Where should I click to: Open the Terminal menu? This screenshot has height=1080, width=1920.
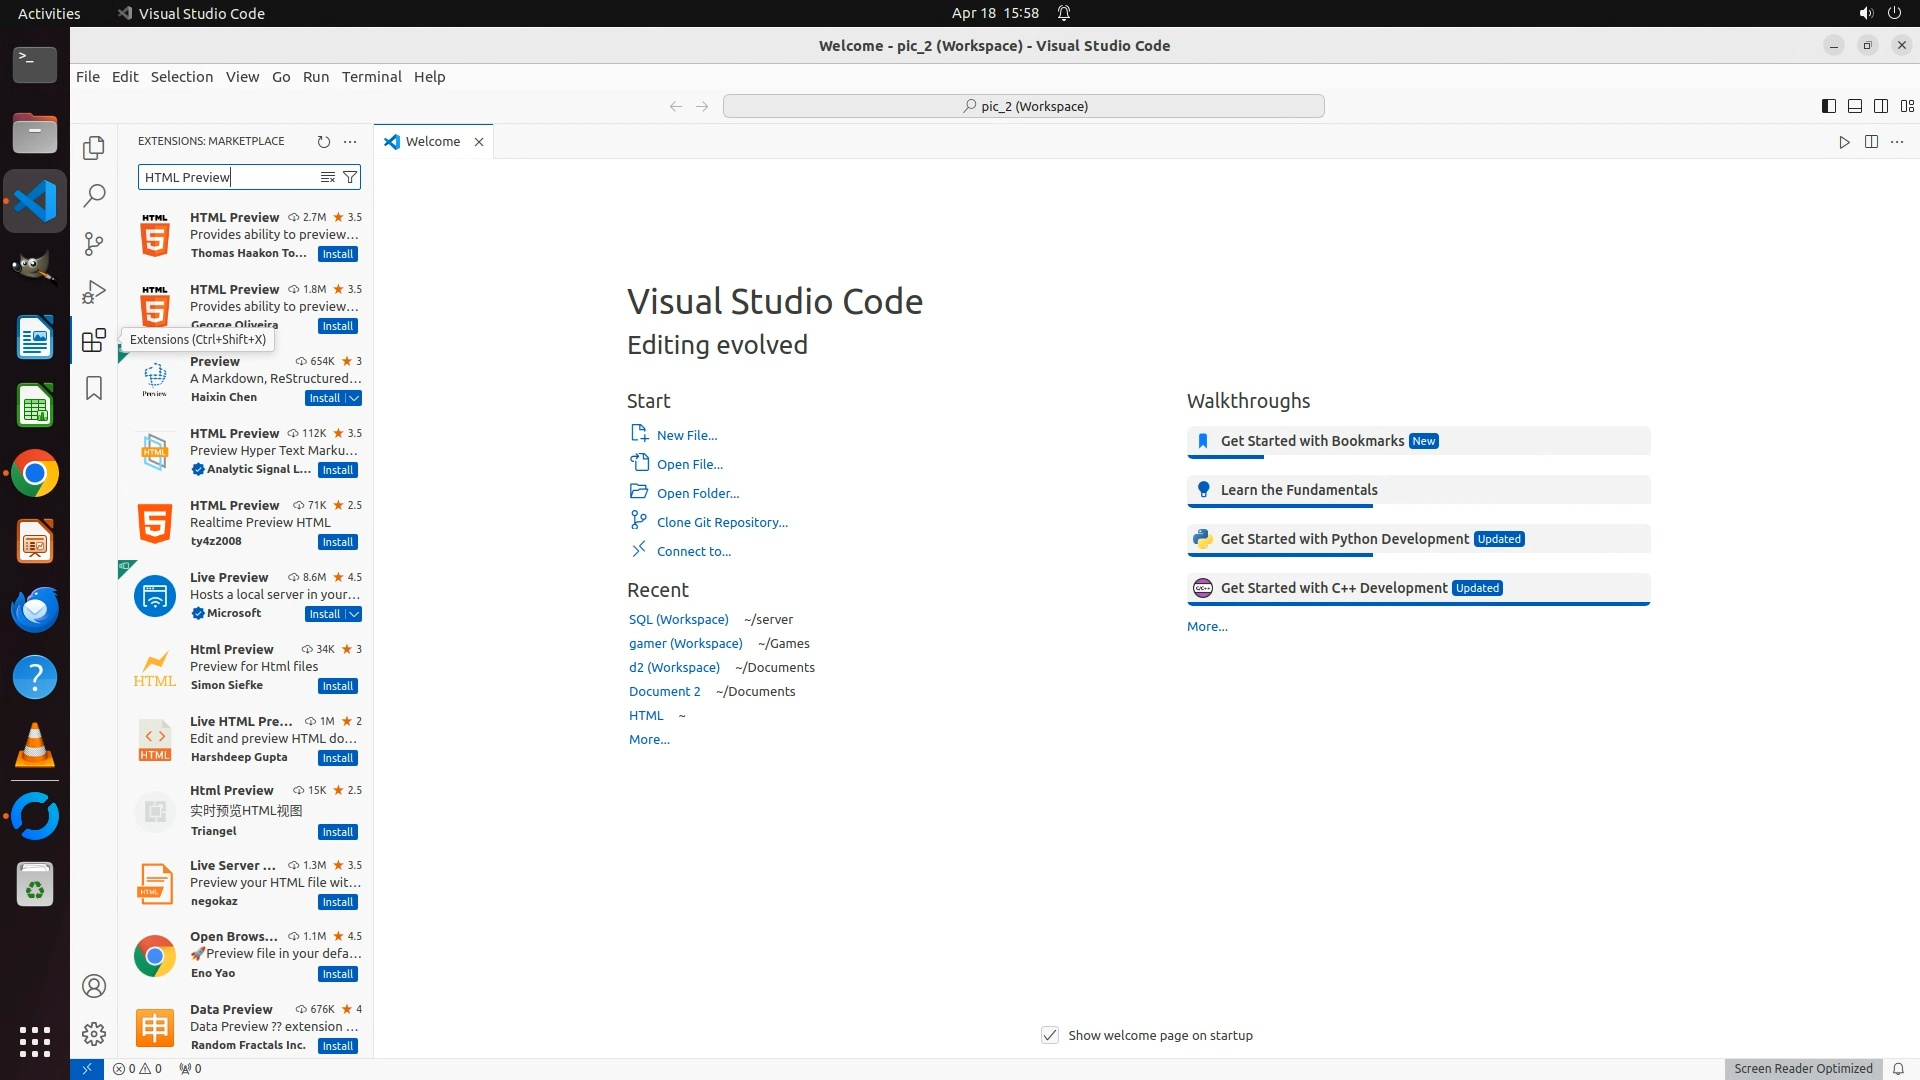371,77
